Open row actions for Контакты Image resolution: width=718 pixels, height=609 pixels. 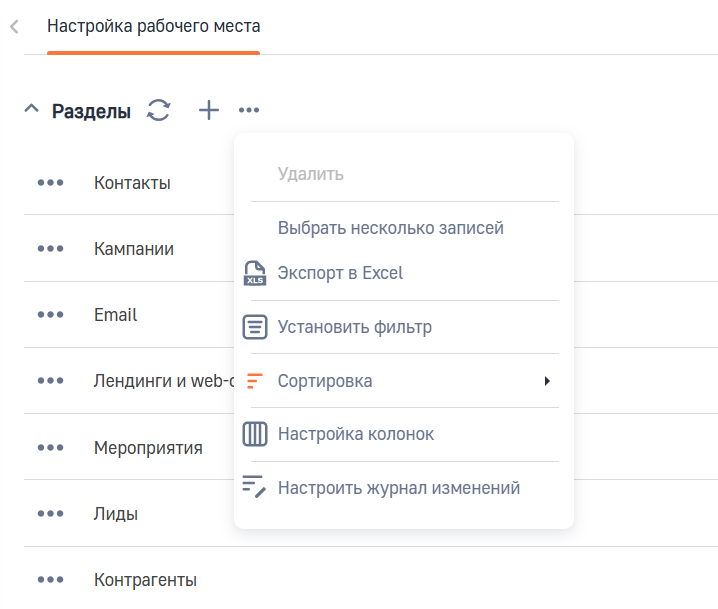pyautogui.click(x=50, y=183)
